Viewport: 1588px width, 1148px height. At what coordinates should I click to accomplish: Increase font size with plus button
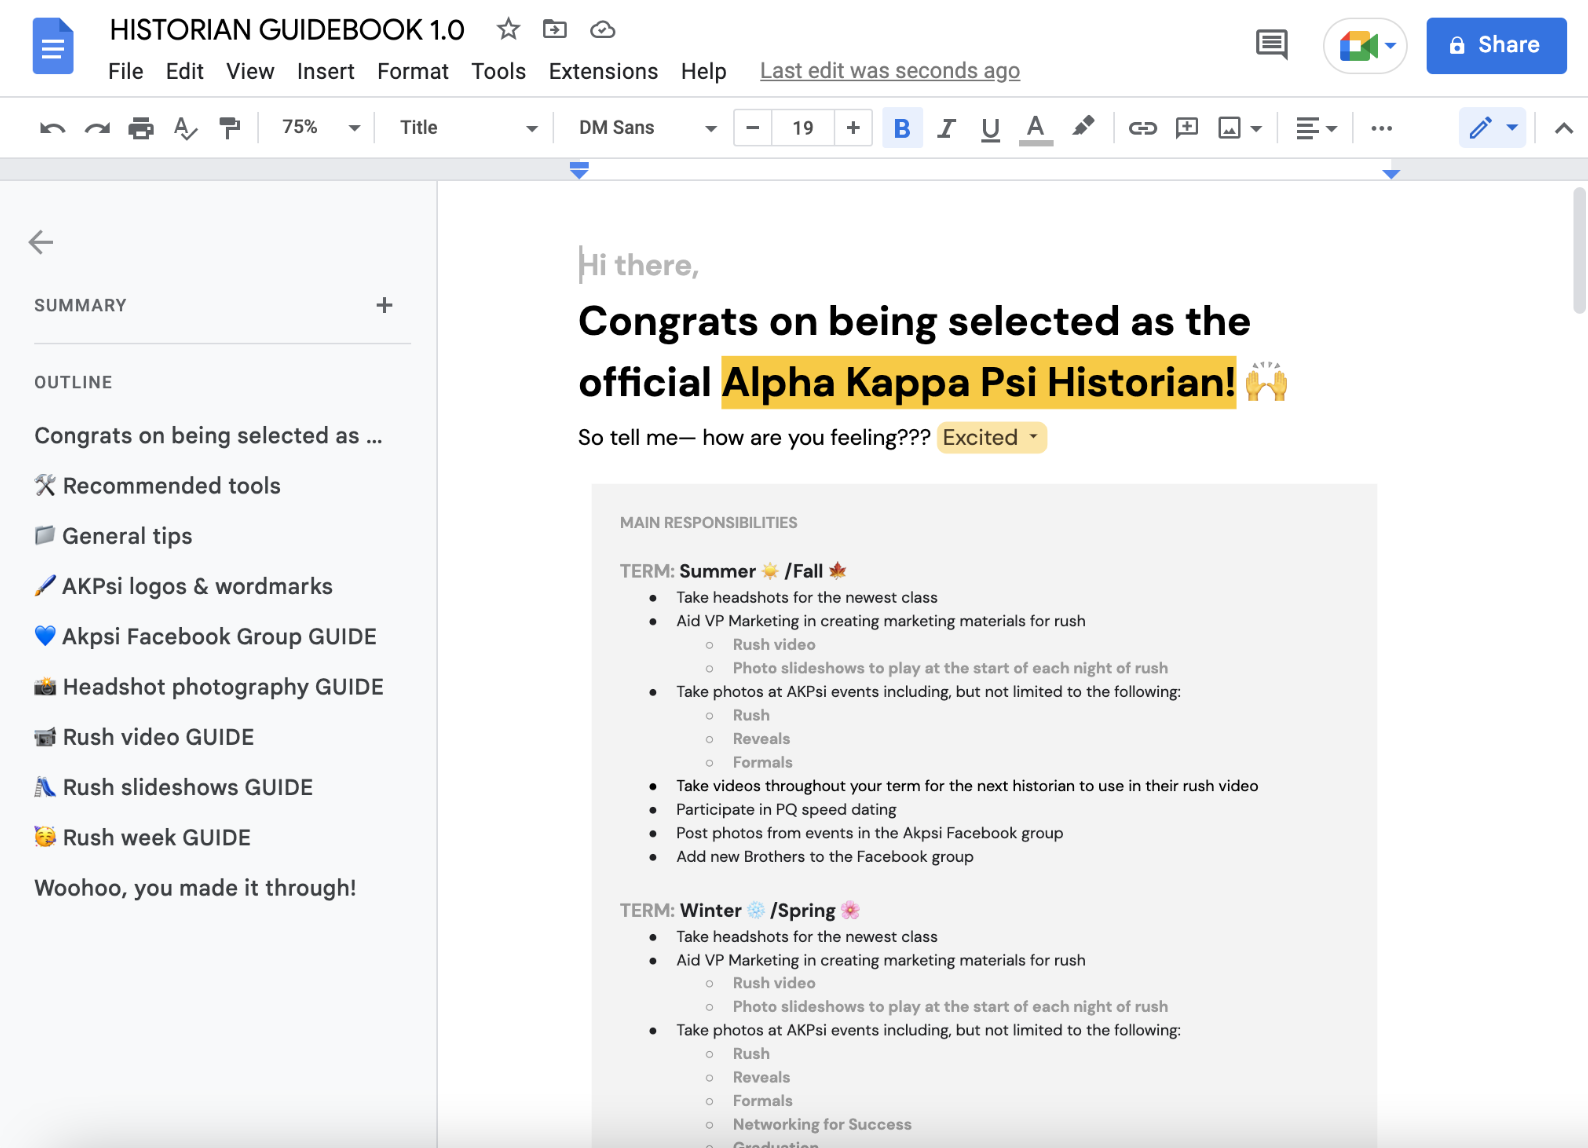853,128
